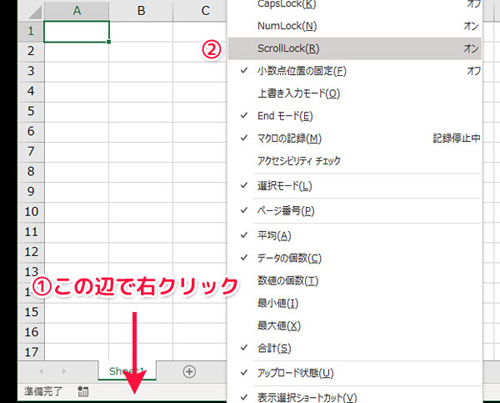This screenshot has width=500, height=403.
Task: Select column B header
Action: point(141,11)
